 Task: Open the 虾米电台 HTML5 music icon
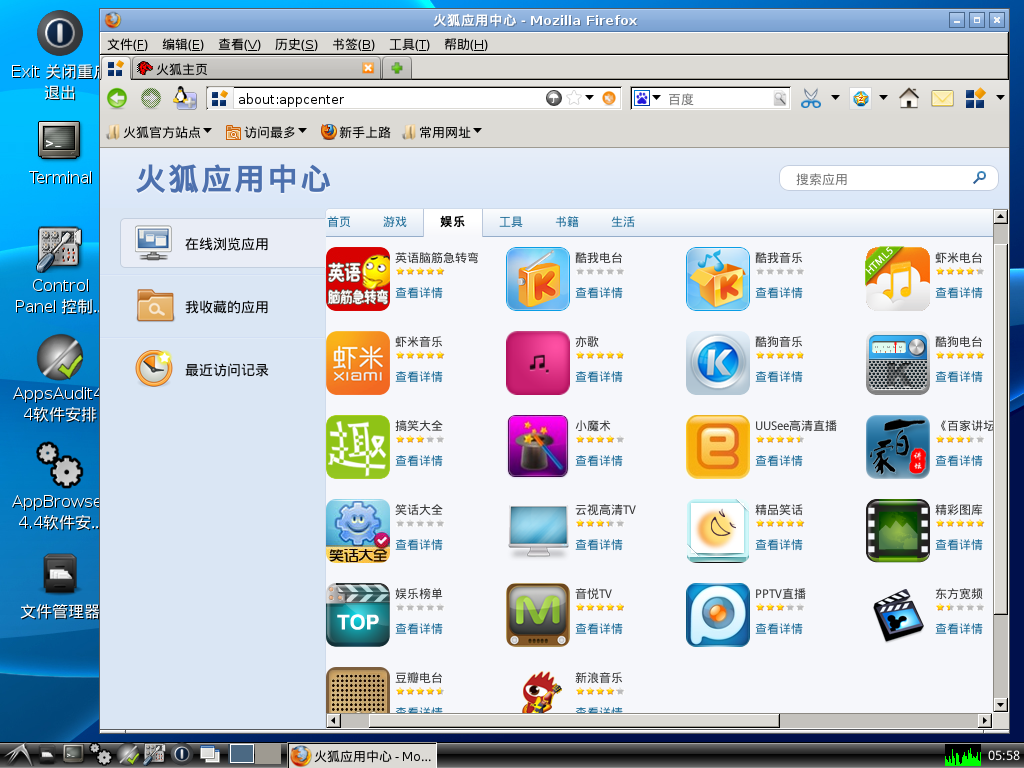[x=897, y=279]
